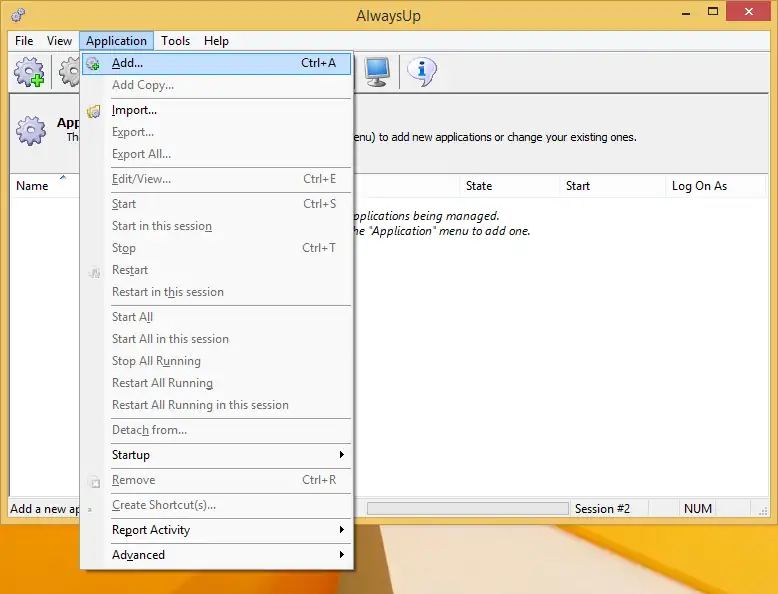778x594 pixels.
Task: Click the NUM status bar indicator
Action: 698,509
